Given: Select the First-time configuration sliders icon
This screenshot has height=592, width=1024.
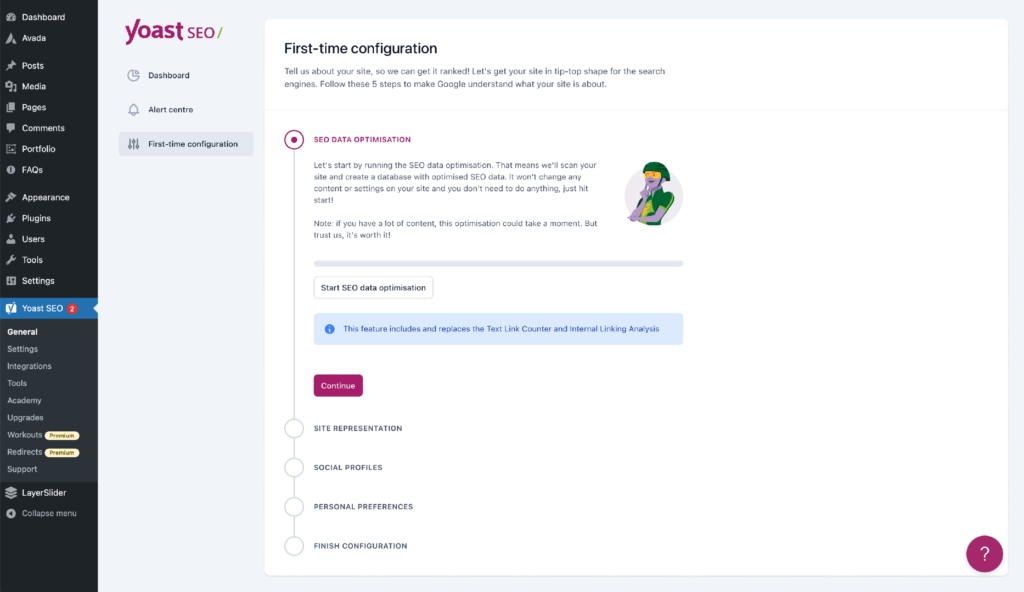Looking at the screenshot, I should pyautogui.click(x=133, y=144).
